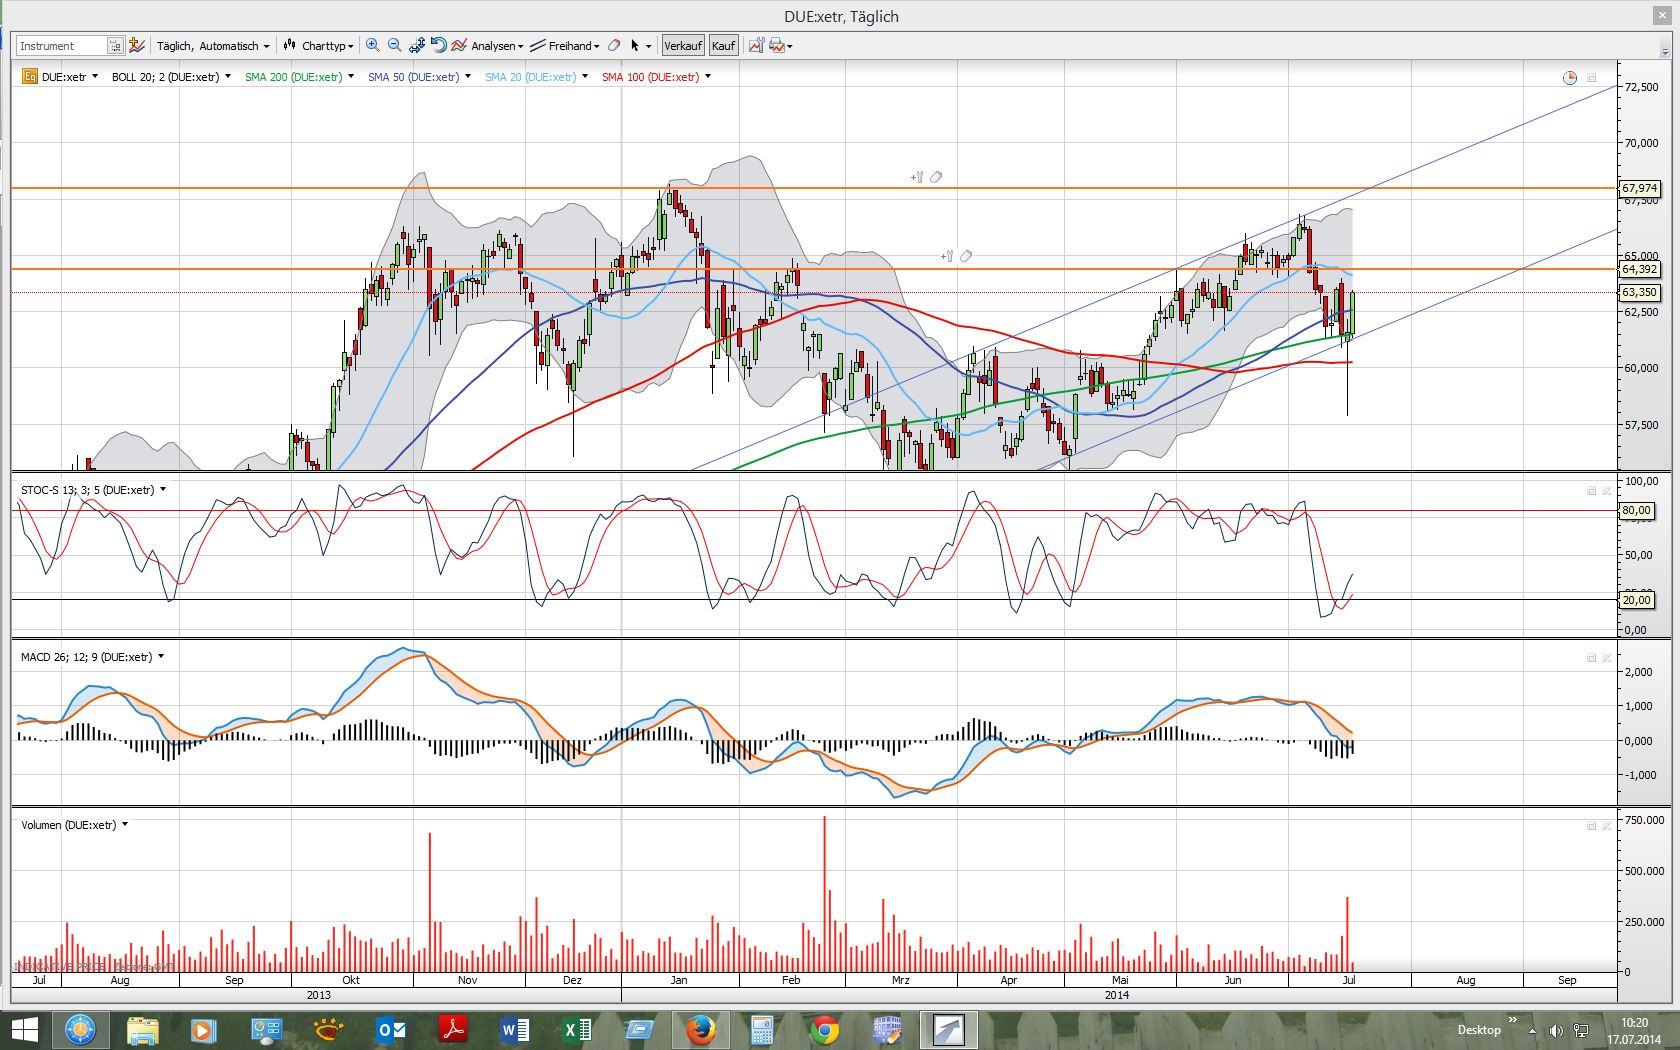
Task: Open the instrument search icon
Action: (115, 46)
